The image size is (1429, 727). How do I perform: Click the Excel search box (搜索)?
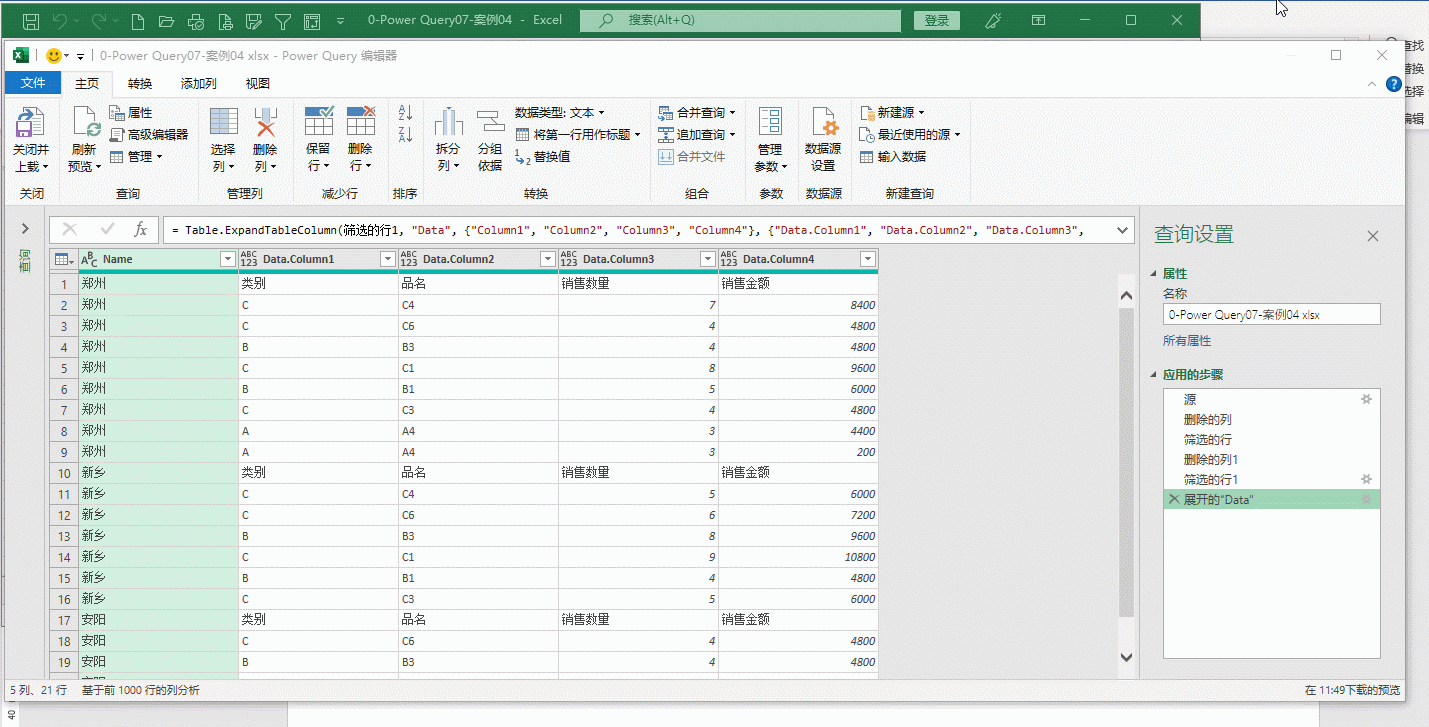(740, 20)
